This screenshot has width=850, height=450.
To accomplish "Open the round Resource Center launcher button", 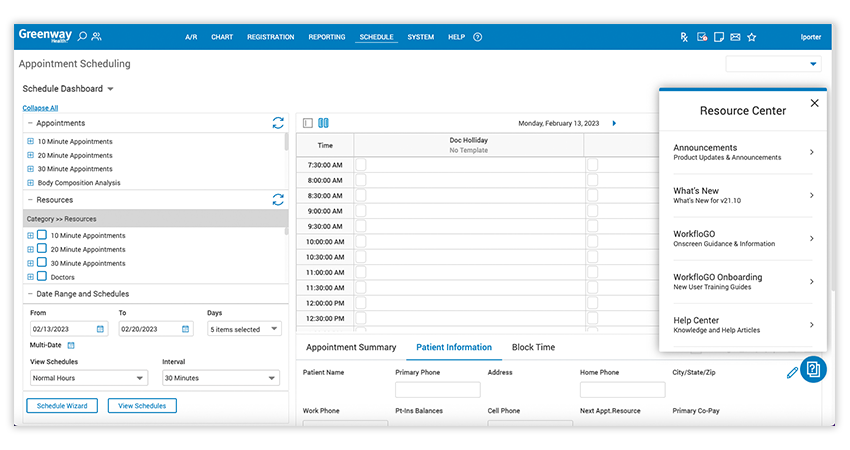I will coord(813,369).
